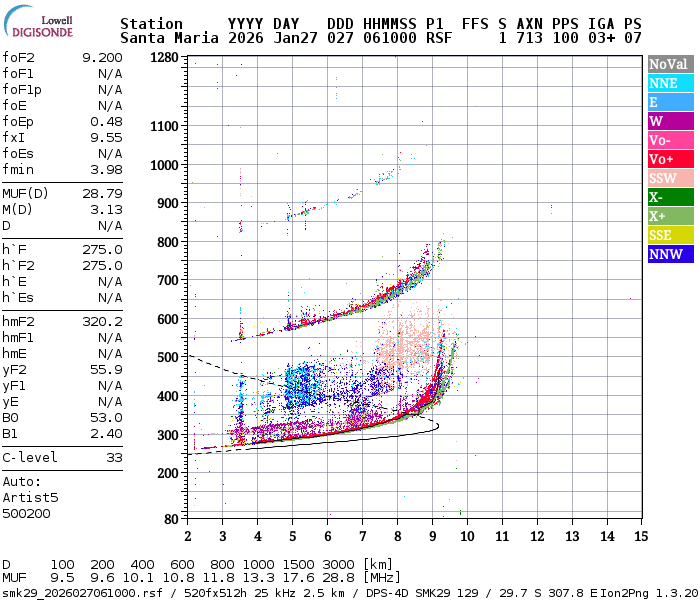This screenshot has width=700, height=600.
Task: Click the 29.7 S latitude text
Action: point(520,593)
